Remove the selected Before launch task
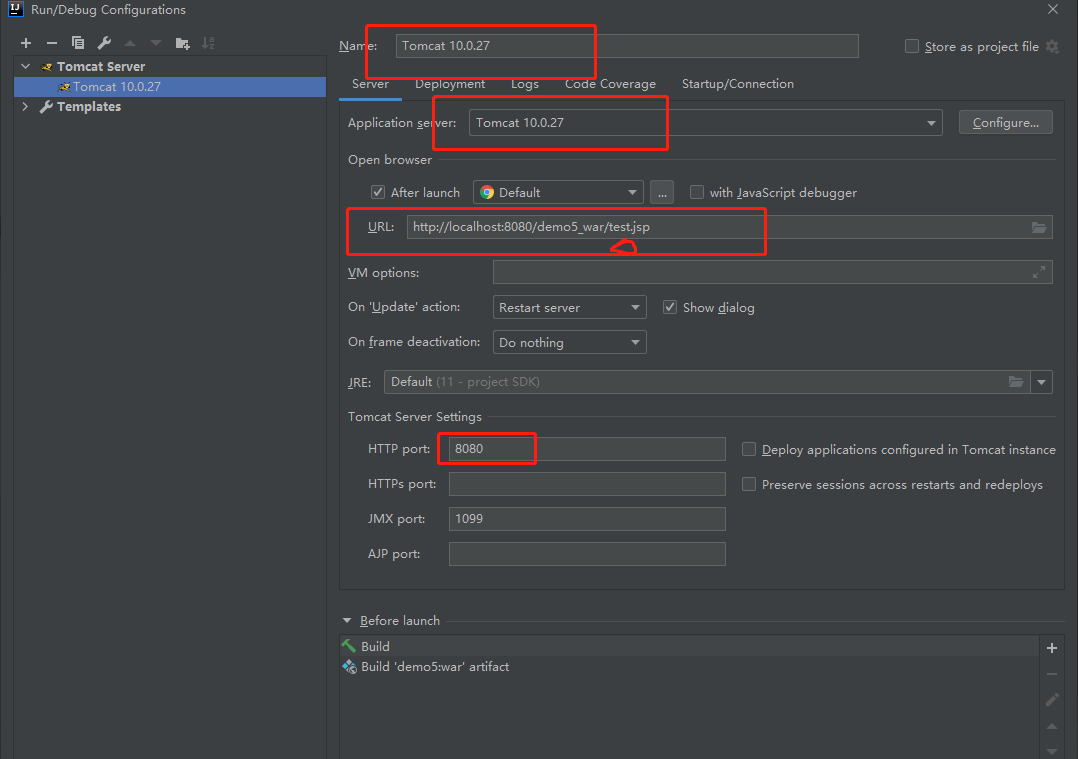 coord(1051,674)
